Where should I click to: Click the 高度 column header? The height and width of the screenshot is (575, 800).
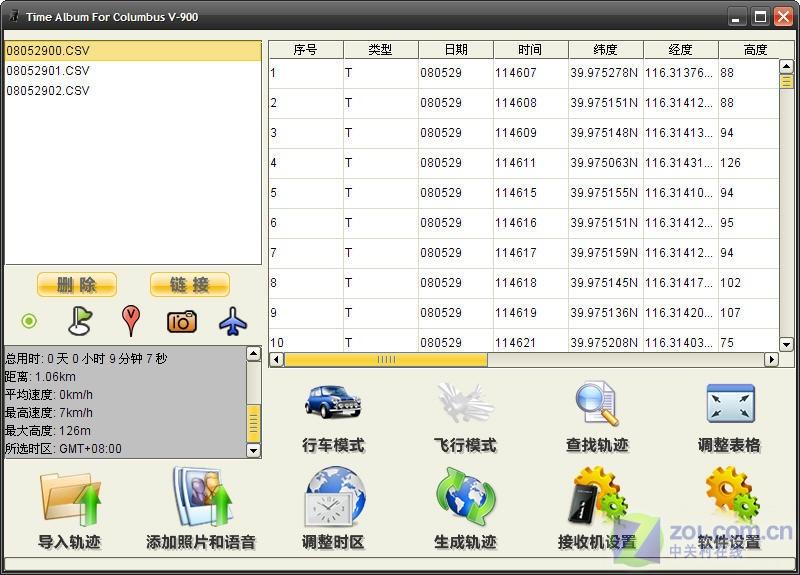pos(756,49)
